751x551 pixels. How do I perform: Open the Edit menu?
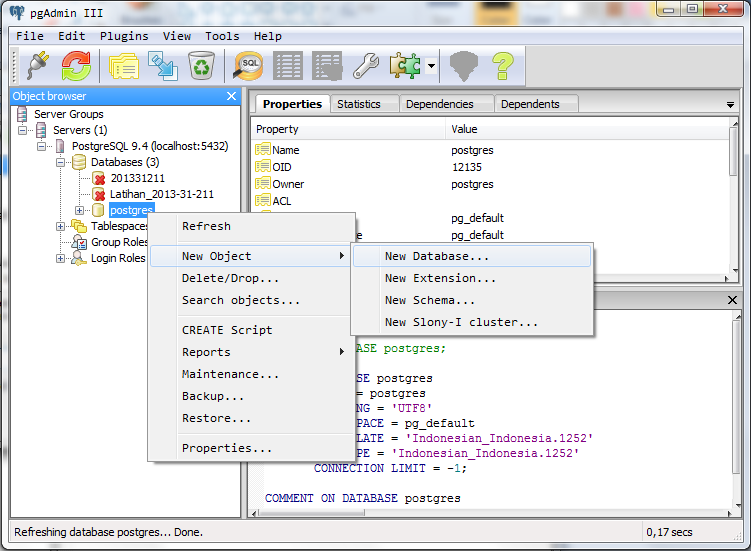pyautogui.click(x=71, y=36)
